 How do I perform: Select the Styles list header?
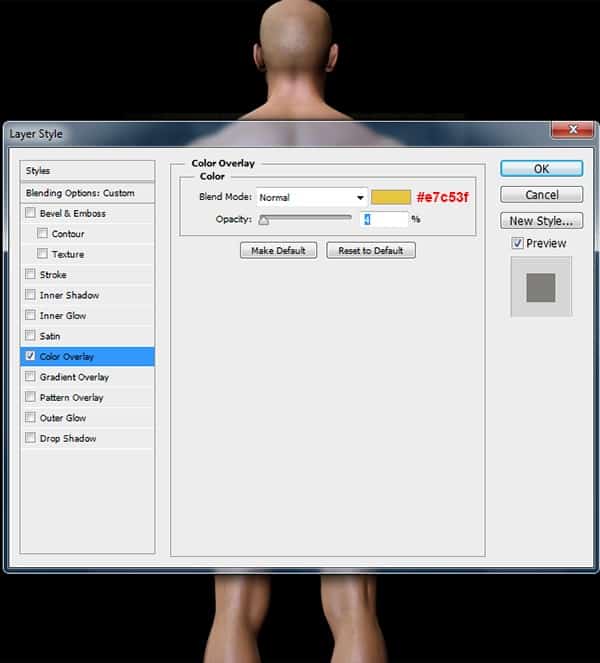coord(88,171)
